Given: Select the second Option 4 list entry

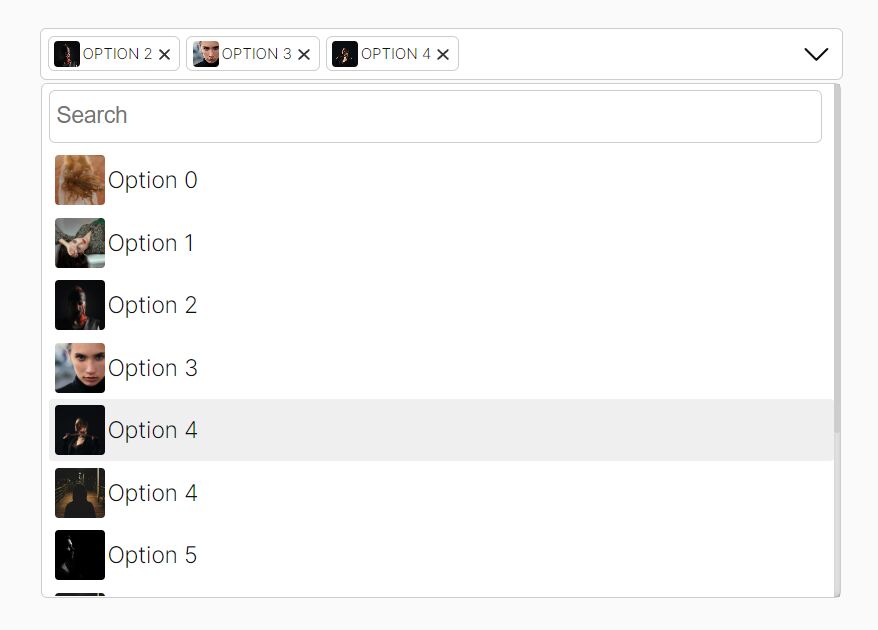Looking at the screenshot, I should pos(153,492).
